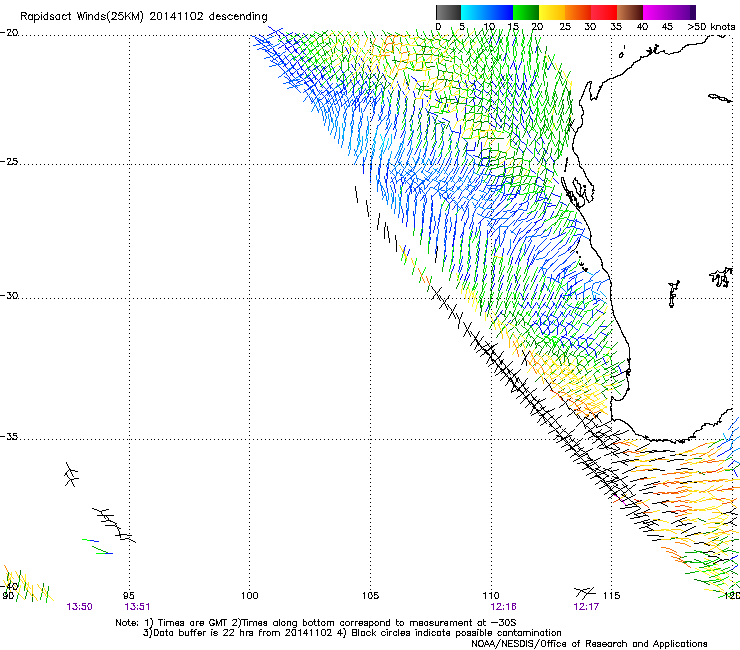Click the 'NOAA/NESDIS/Office of Research and Applications' credit
The width and height of the screenshot is (740, 650).
click(589, 644)
